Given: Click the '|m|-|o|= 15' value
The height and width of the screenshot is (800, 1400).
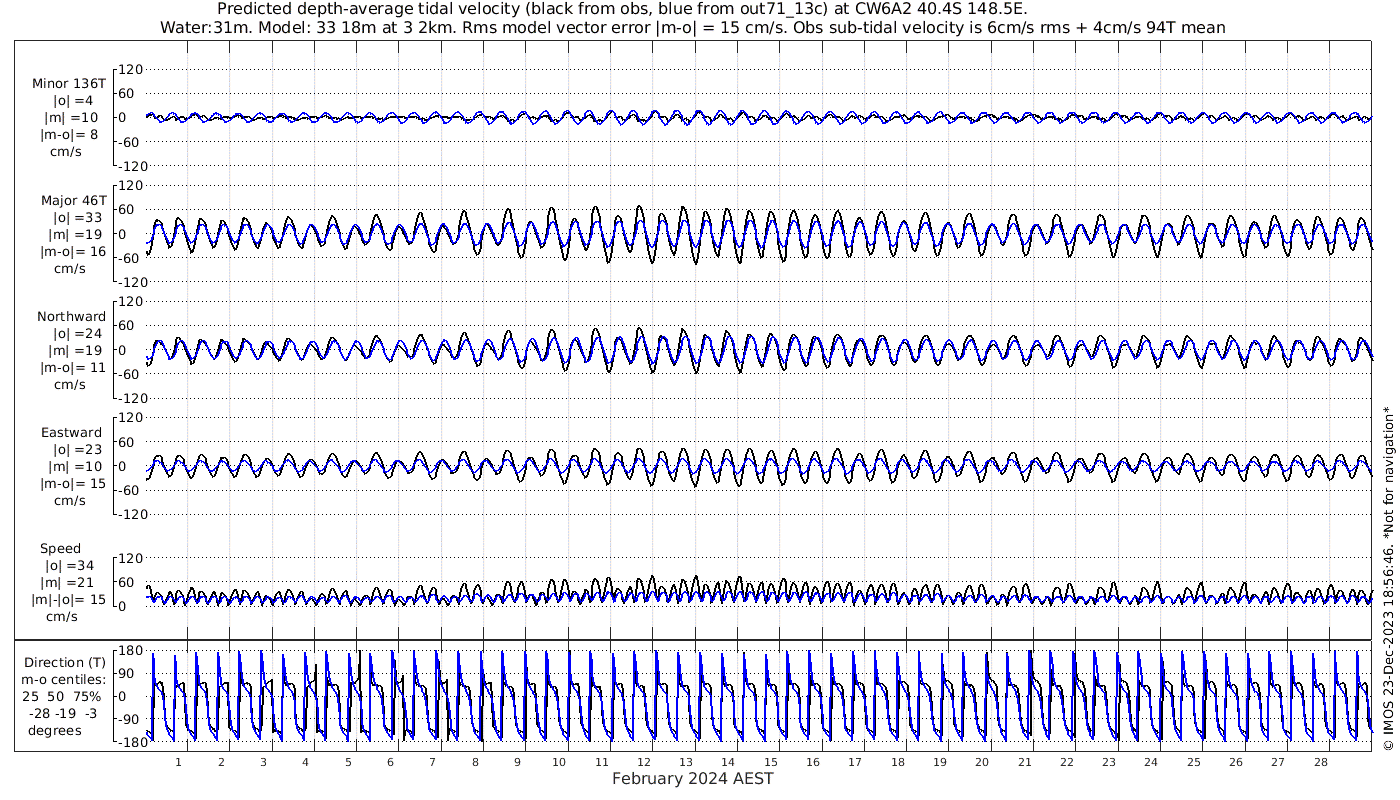Looking at the screenshot, I should [x=69, y=600].
